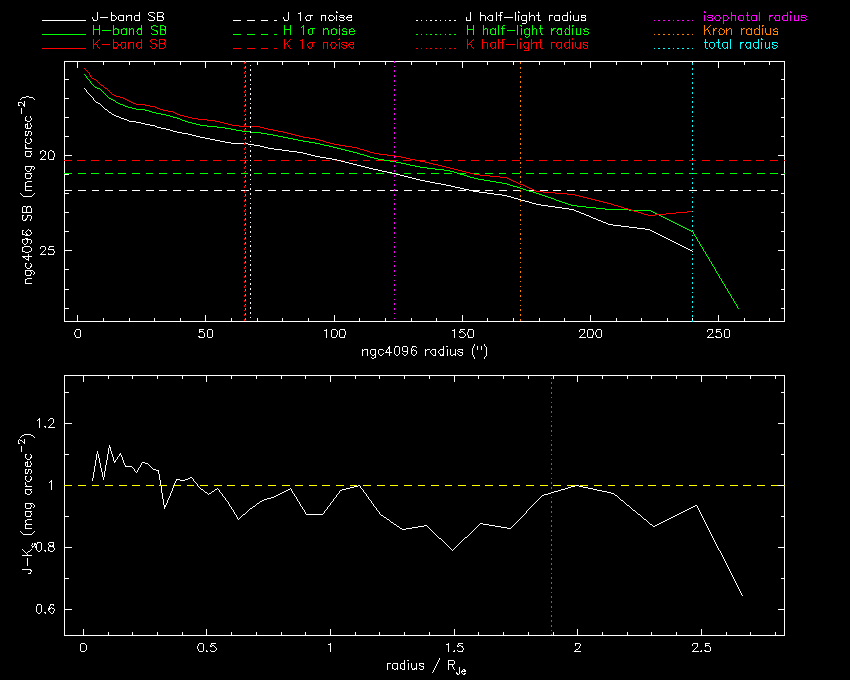Select the H half-light radius legend entry
Viewport: 850px width, 680px height.
click(x=527, y=31)
